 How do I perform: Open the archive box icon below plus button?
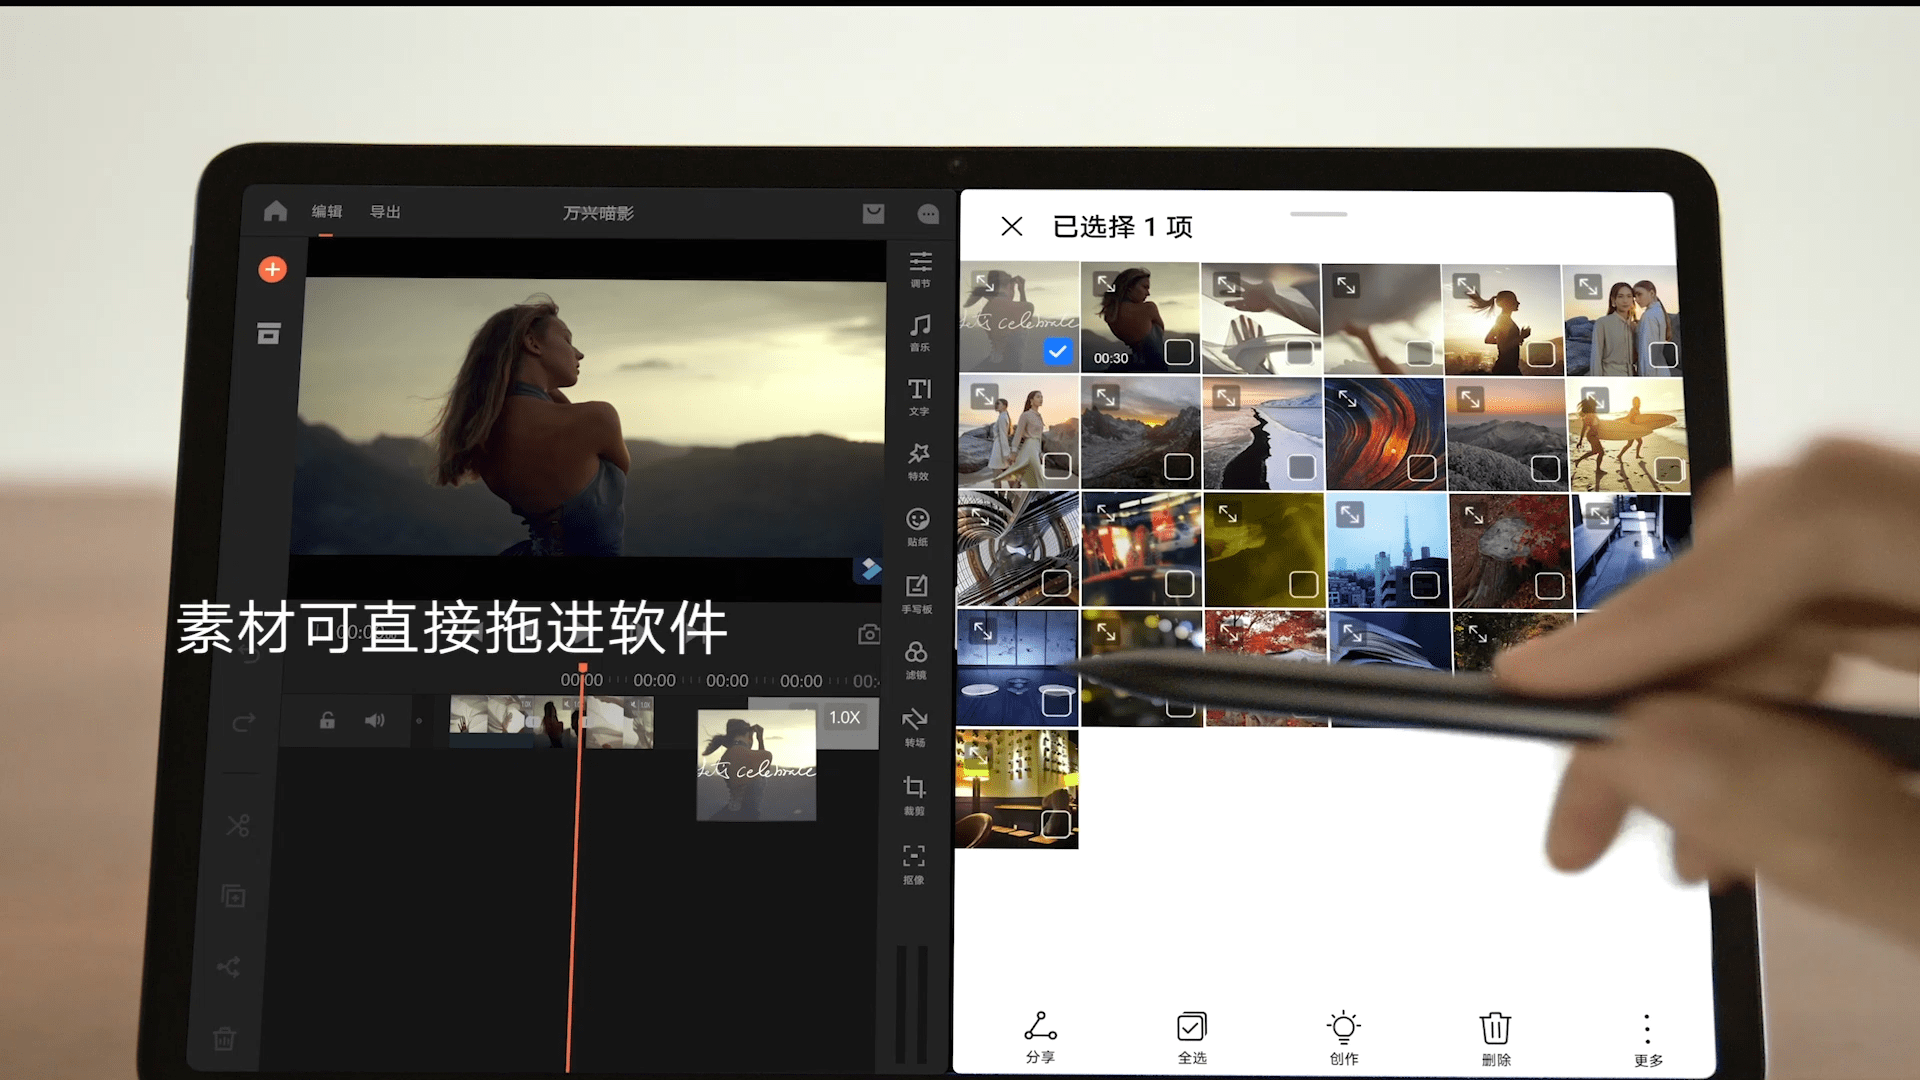(268, 333)
